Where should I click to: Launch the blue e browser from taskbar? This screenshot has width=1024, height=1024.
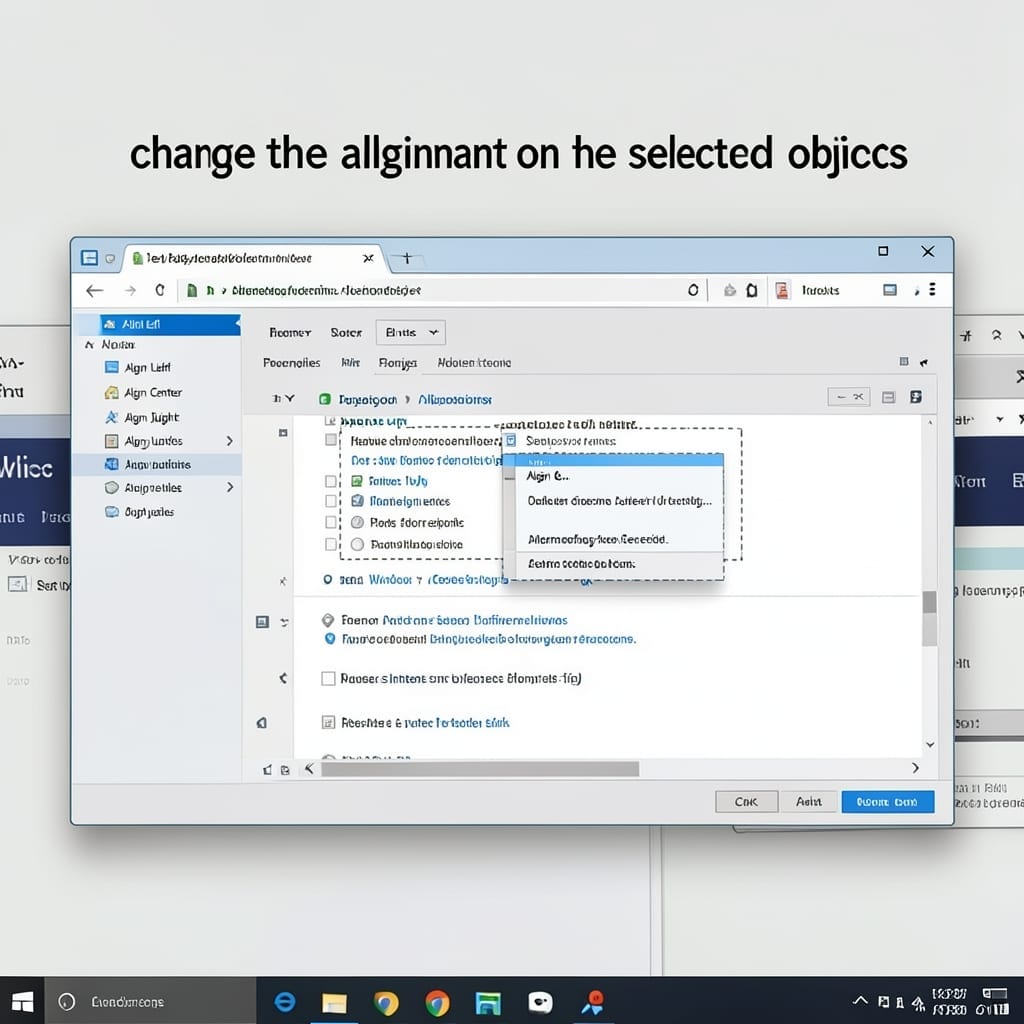[285, 1001]
